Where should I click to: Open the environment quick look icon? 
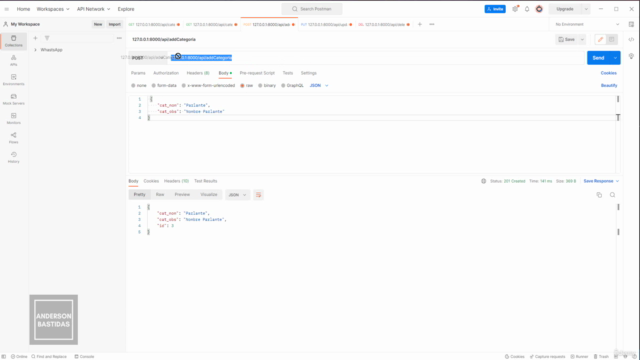pos(631,24)
